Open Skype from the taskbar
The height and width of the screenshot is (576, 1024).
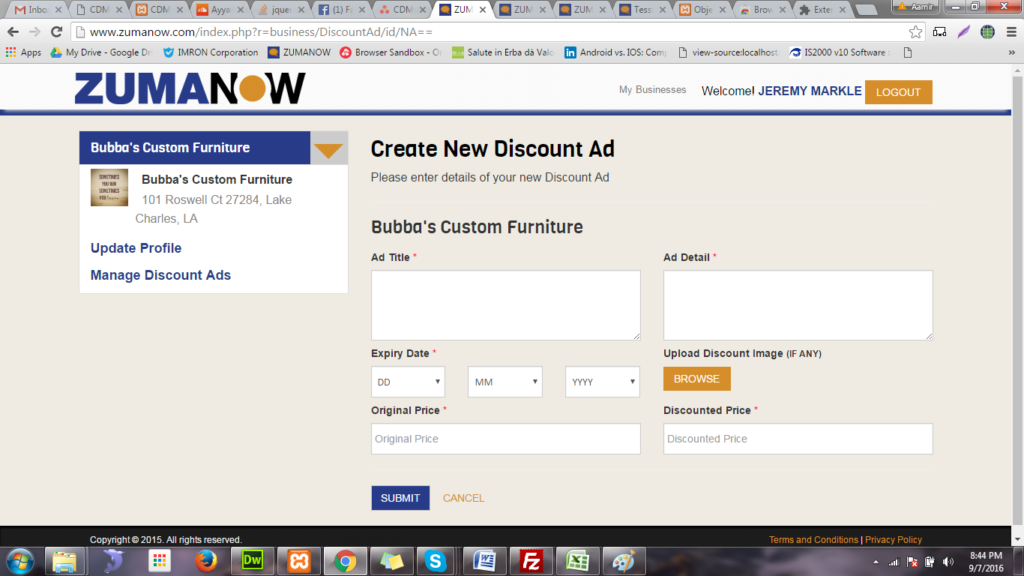436,561
